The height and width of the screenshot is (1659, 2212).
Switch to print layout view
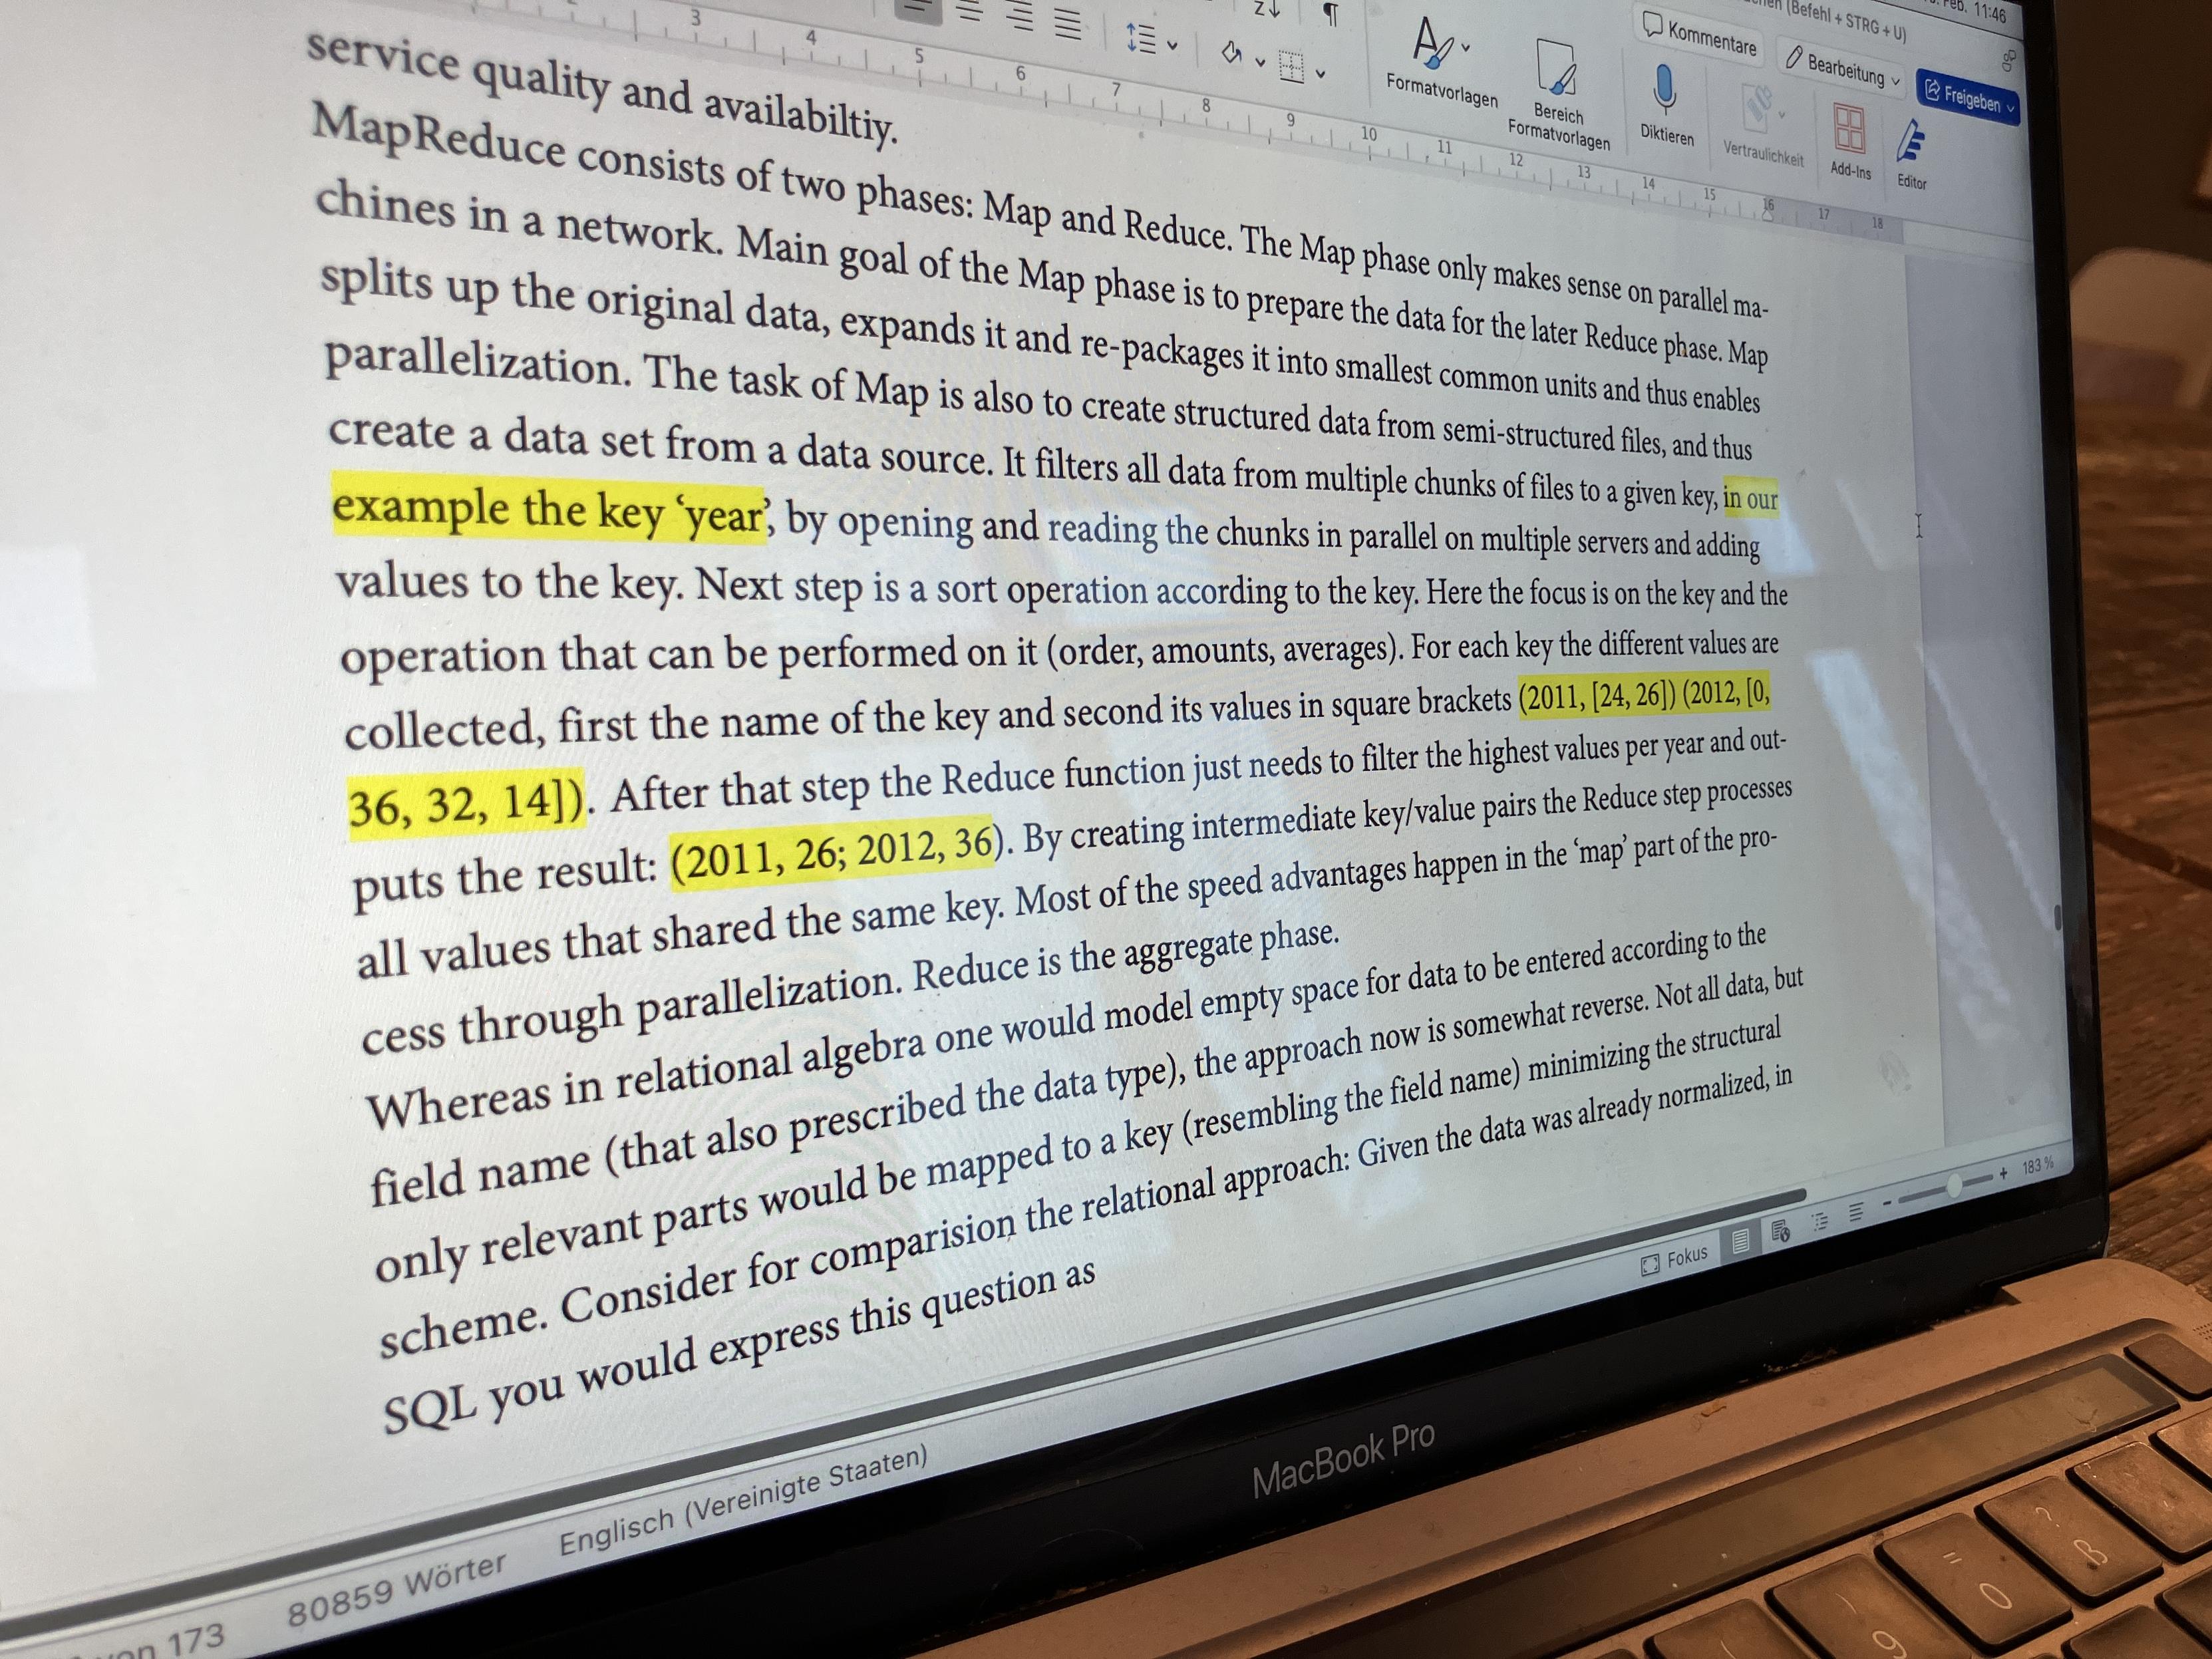[1740, 1241]
